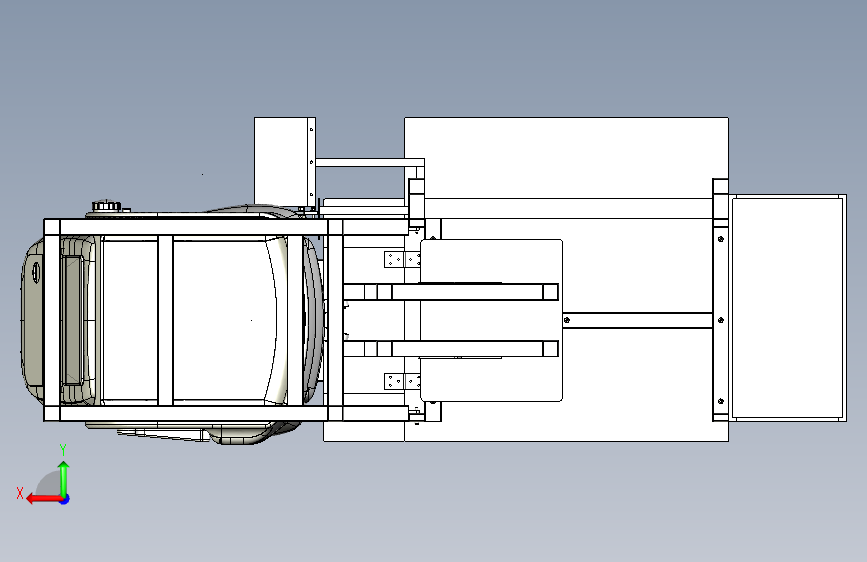Click the red X axis arrow of the triad

[43, 499]
